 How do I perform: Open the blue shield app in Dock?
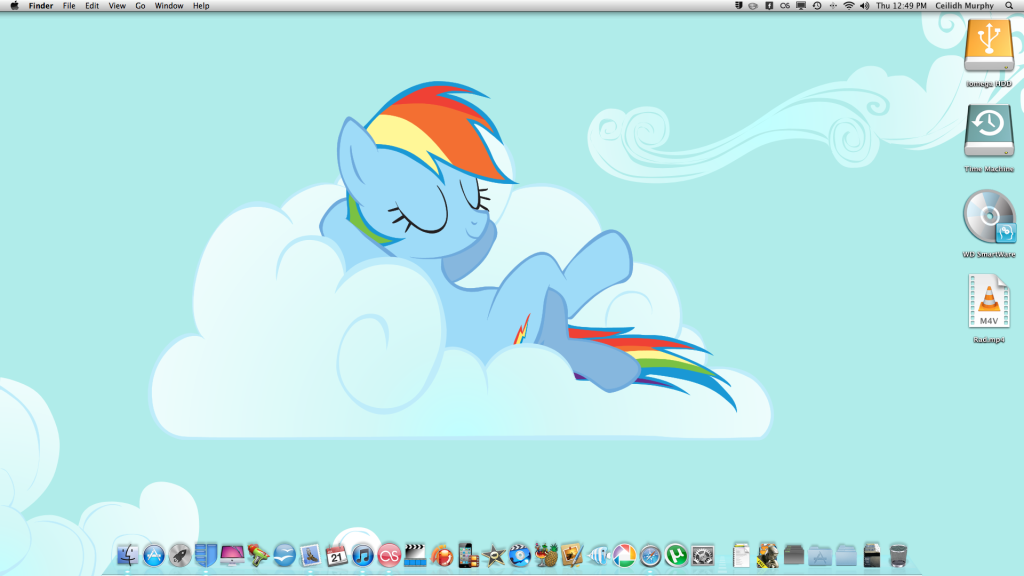coord(206,556)
